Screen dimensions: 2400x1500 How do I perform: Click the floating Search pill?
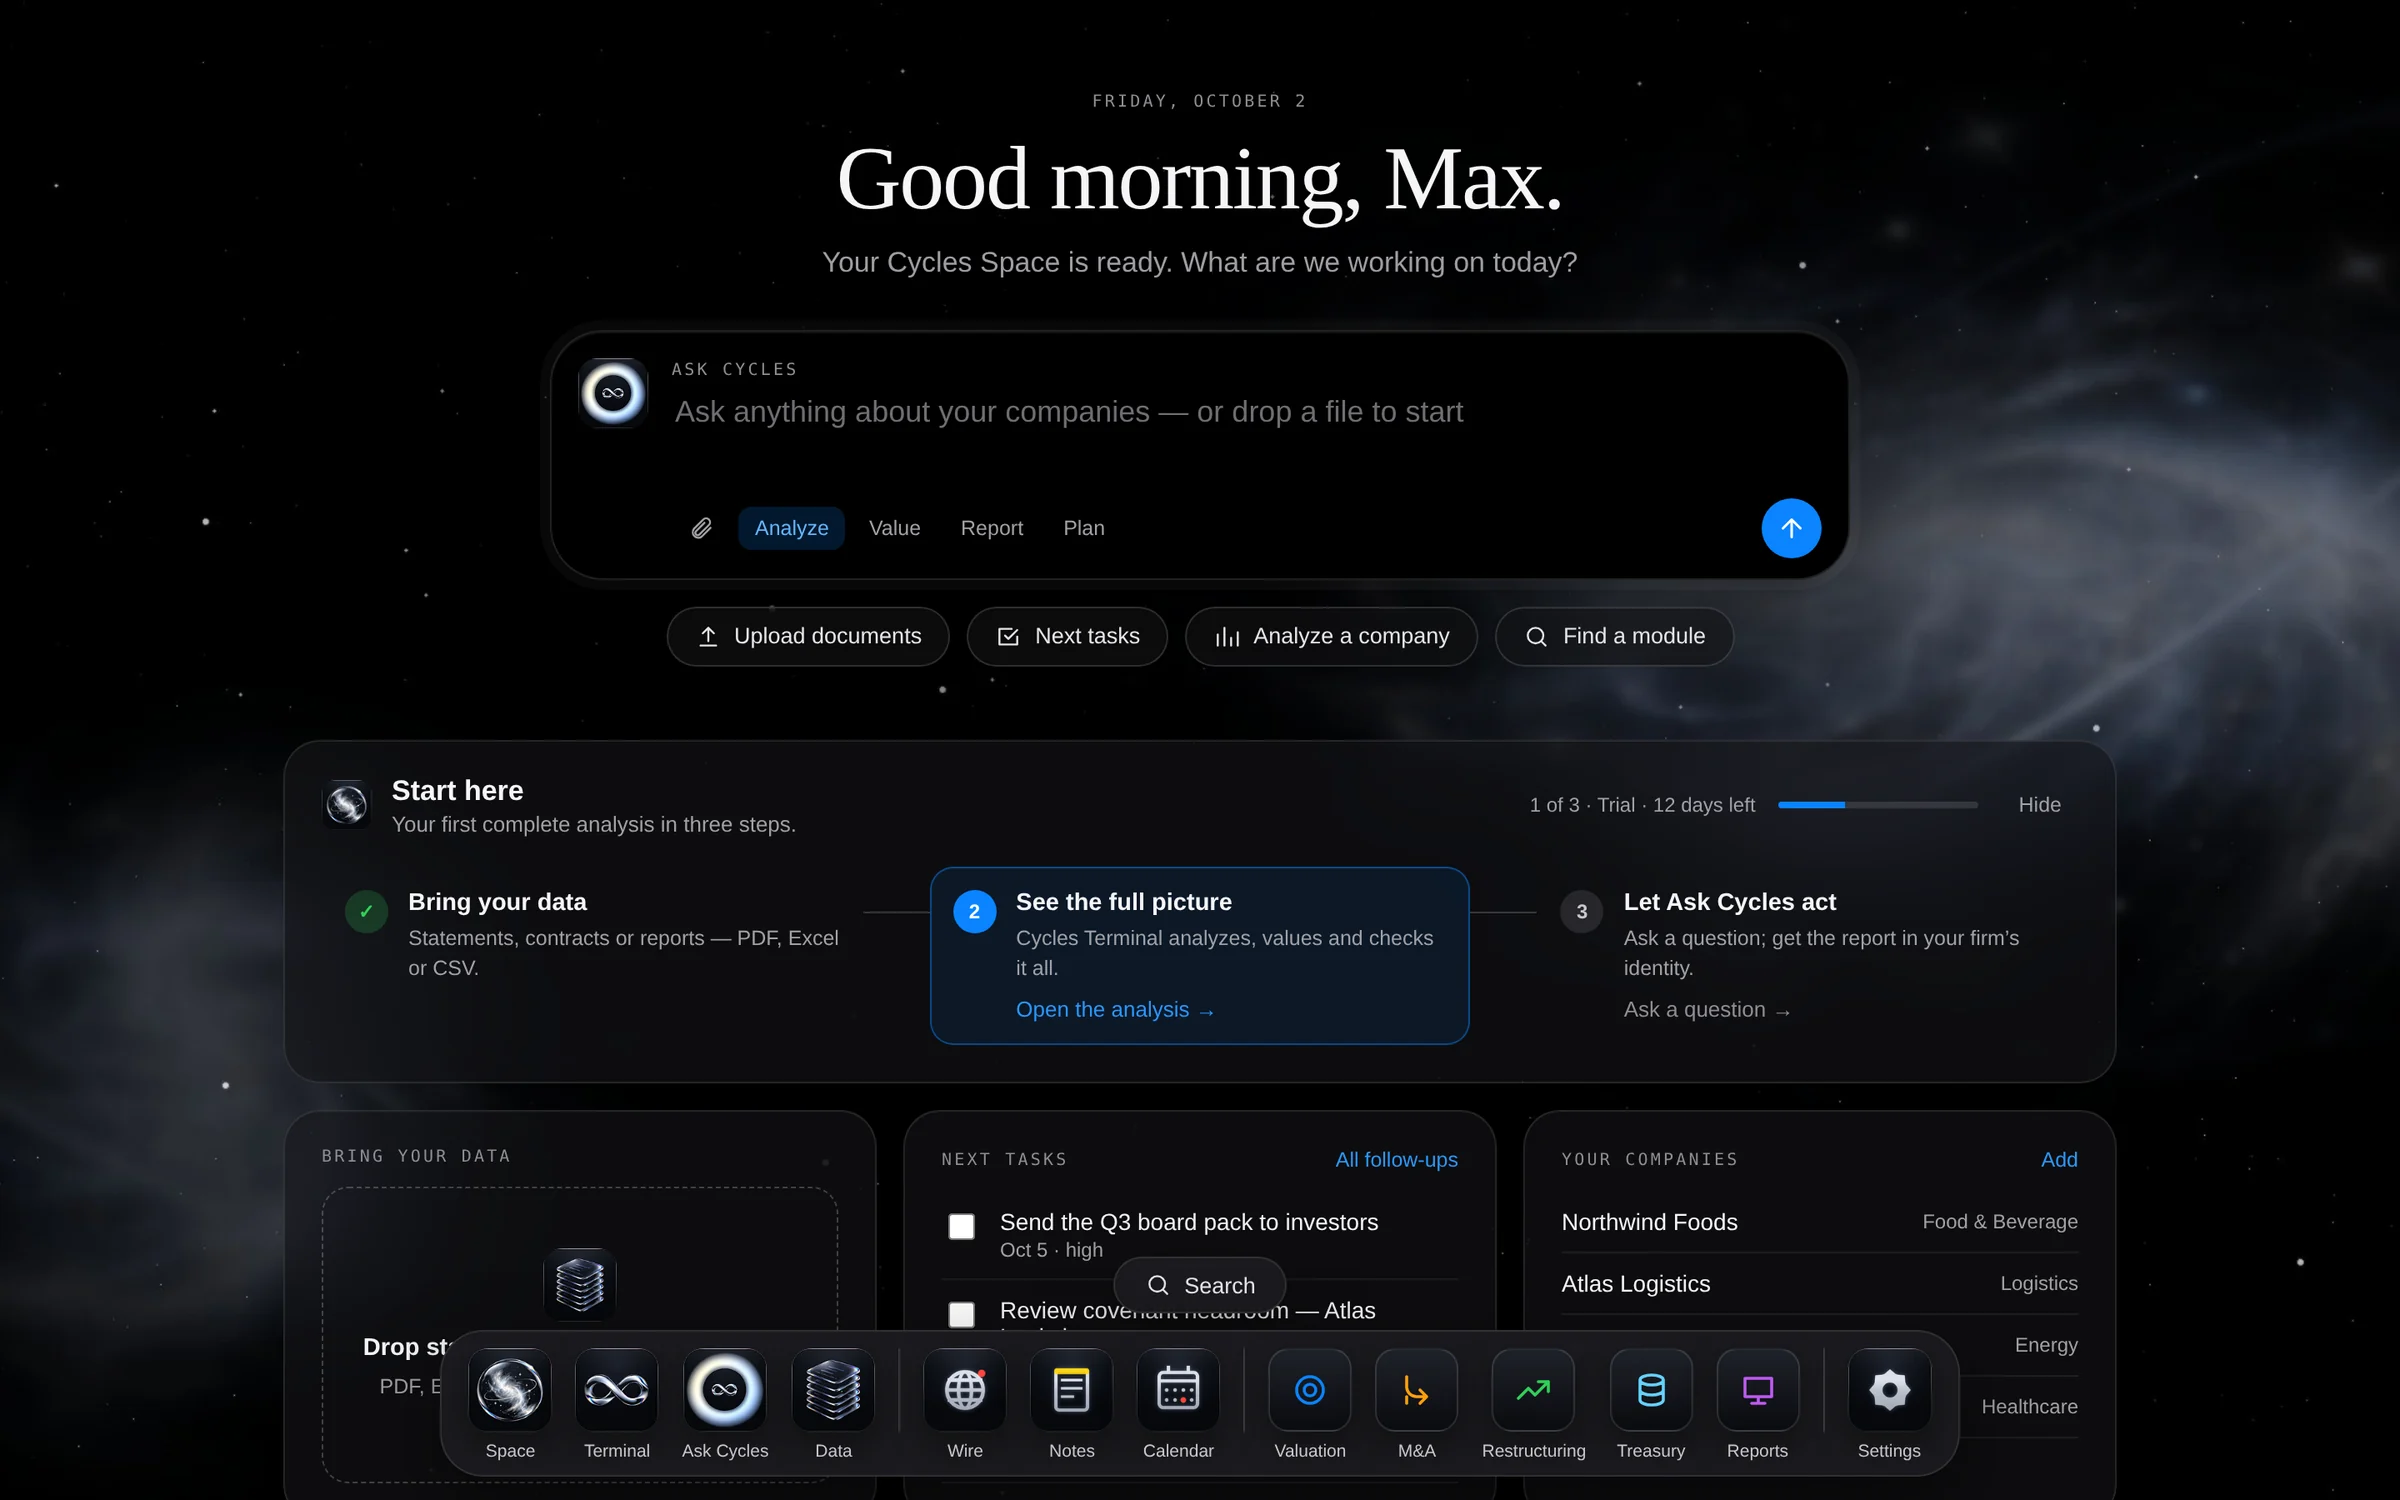point(1199,1285)
